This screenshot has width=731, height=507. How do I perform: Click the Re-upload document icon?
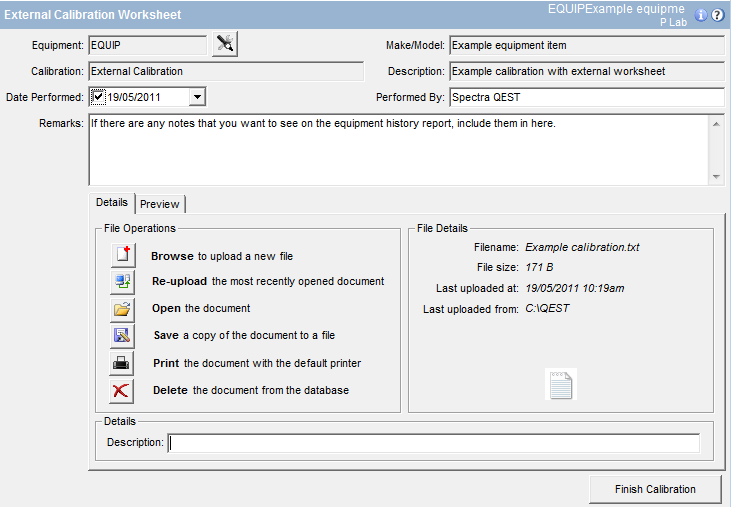122,282
